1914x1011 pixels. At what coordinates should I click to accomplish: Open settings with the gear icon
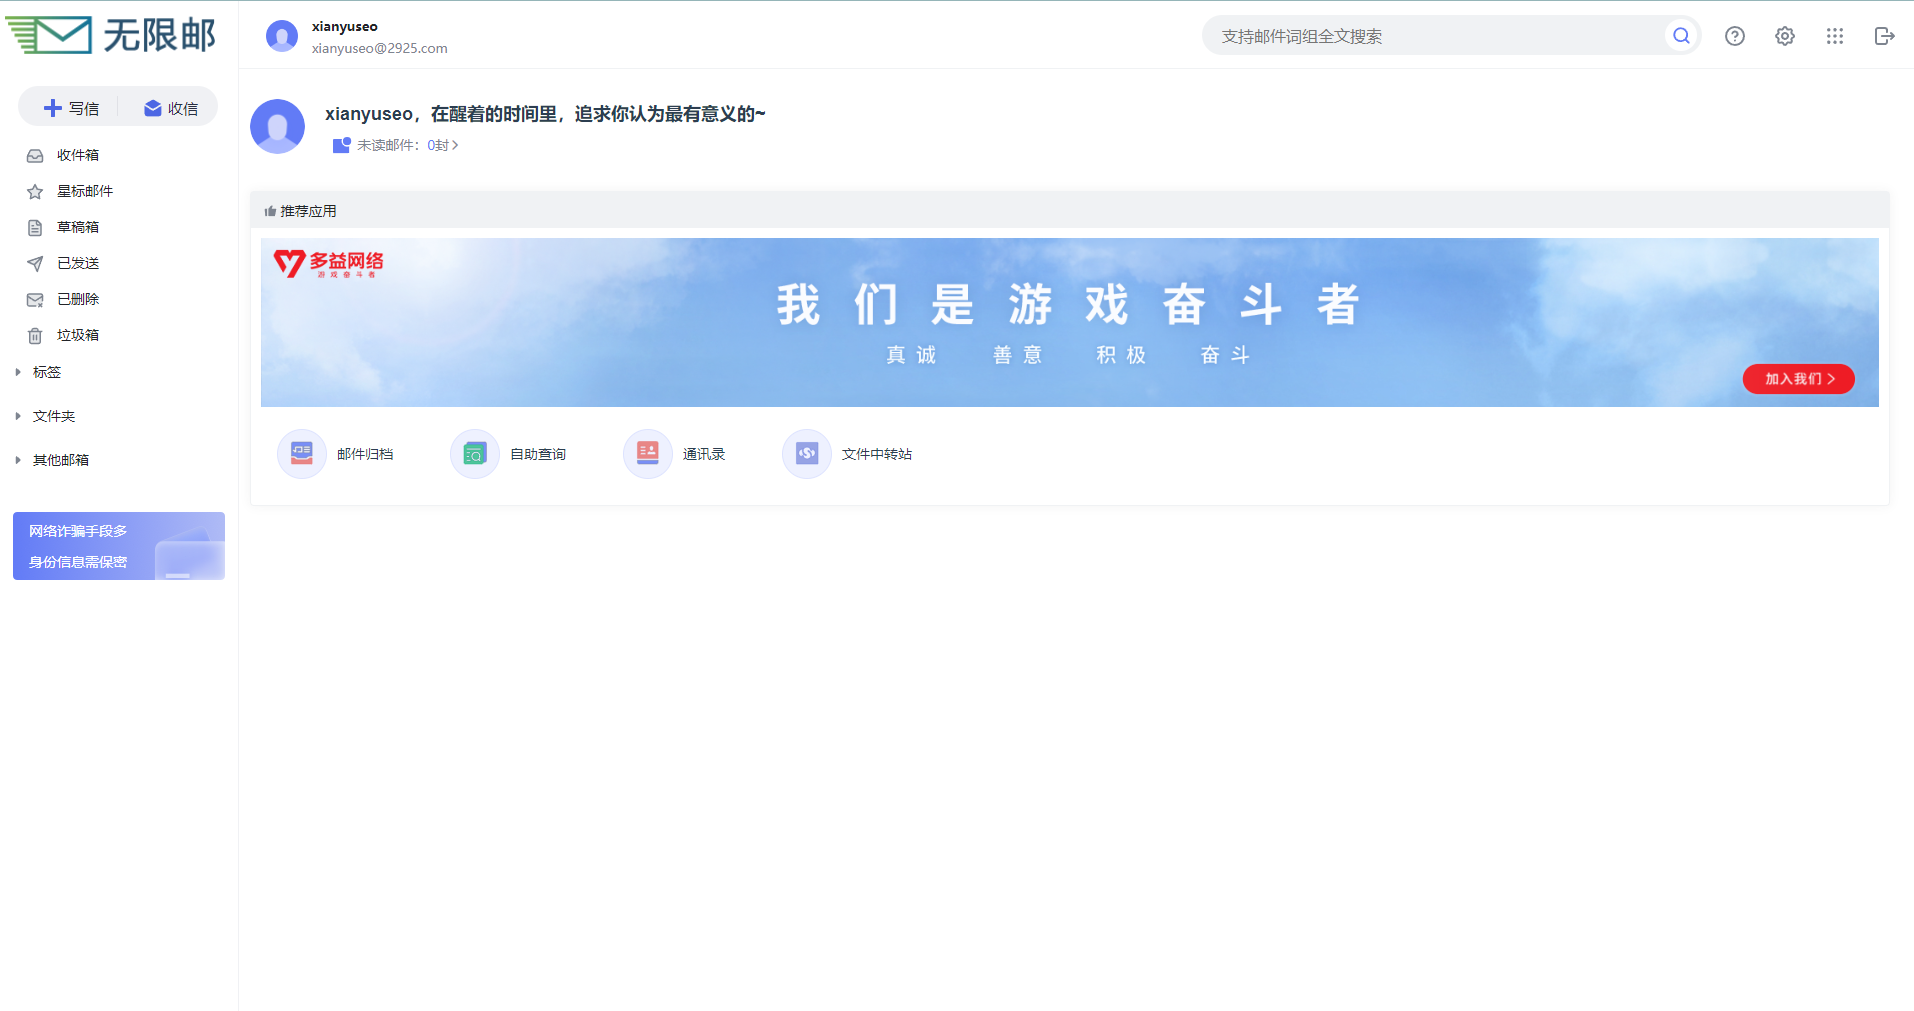1785,36
